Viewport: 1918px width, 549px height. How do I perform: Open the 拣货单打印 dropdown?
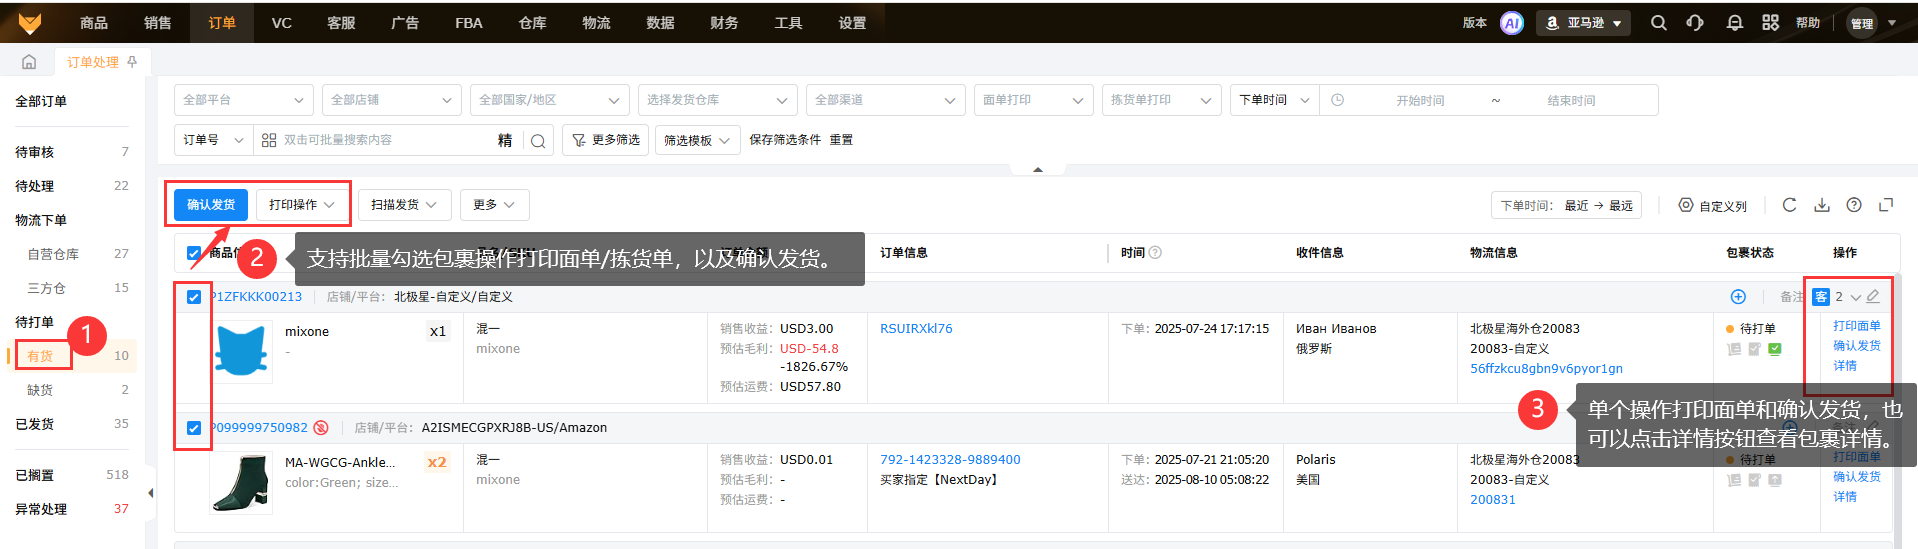(1162, 100)
